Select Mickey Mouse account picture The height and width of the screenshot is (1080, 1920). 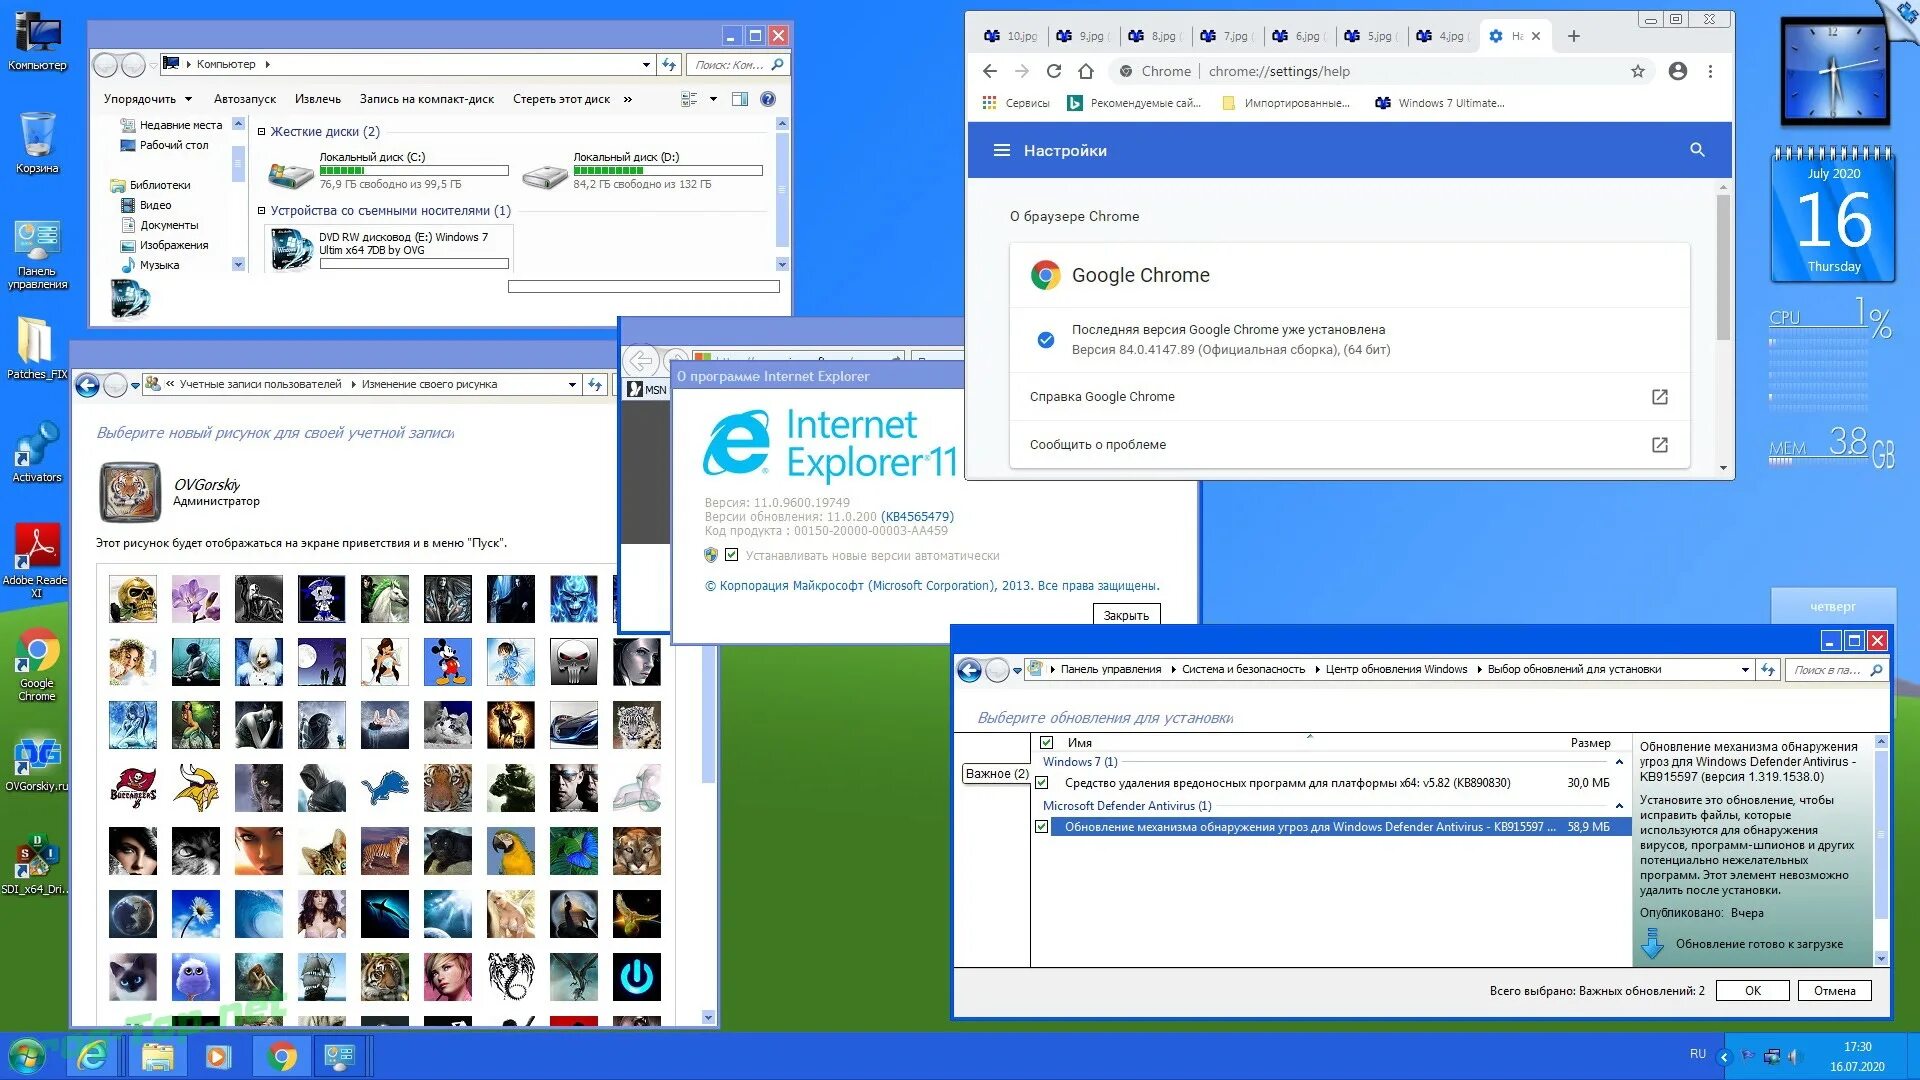447,662
